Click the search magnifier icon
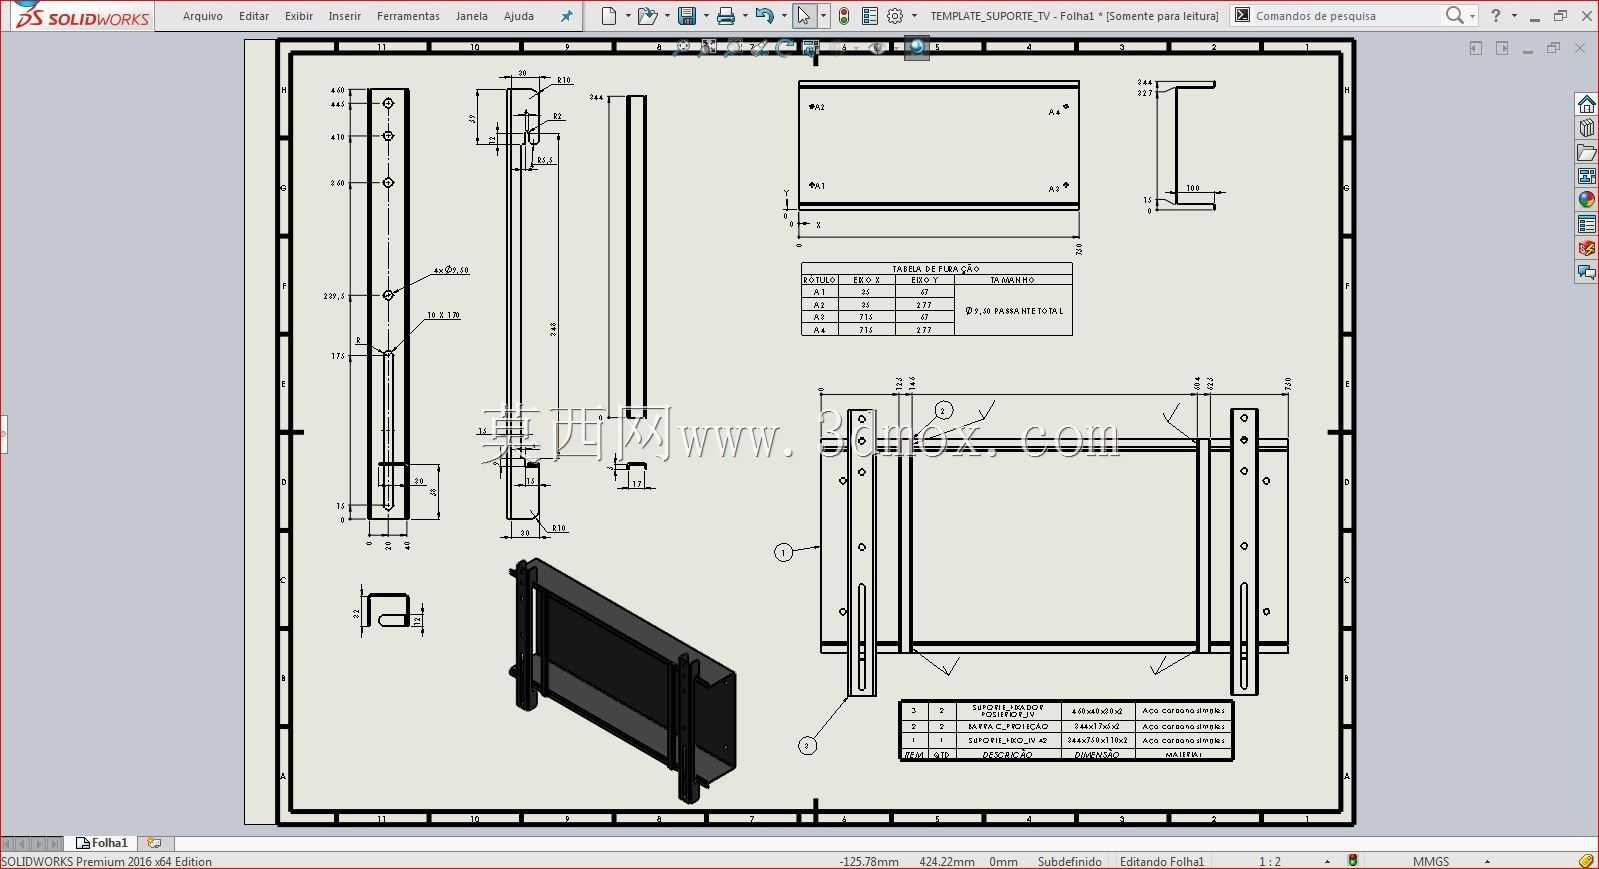The height and width of the screenshot is (869, 1599). (1455, 15)
